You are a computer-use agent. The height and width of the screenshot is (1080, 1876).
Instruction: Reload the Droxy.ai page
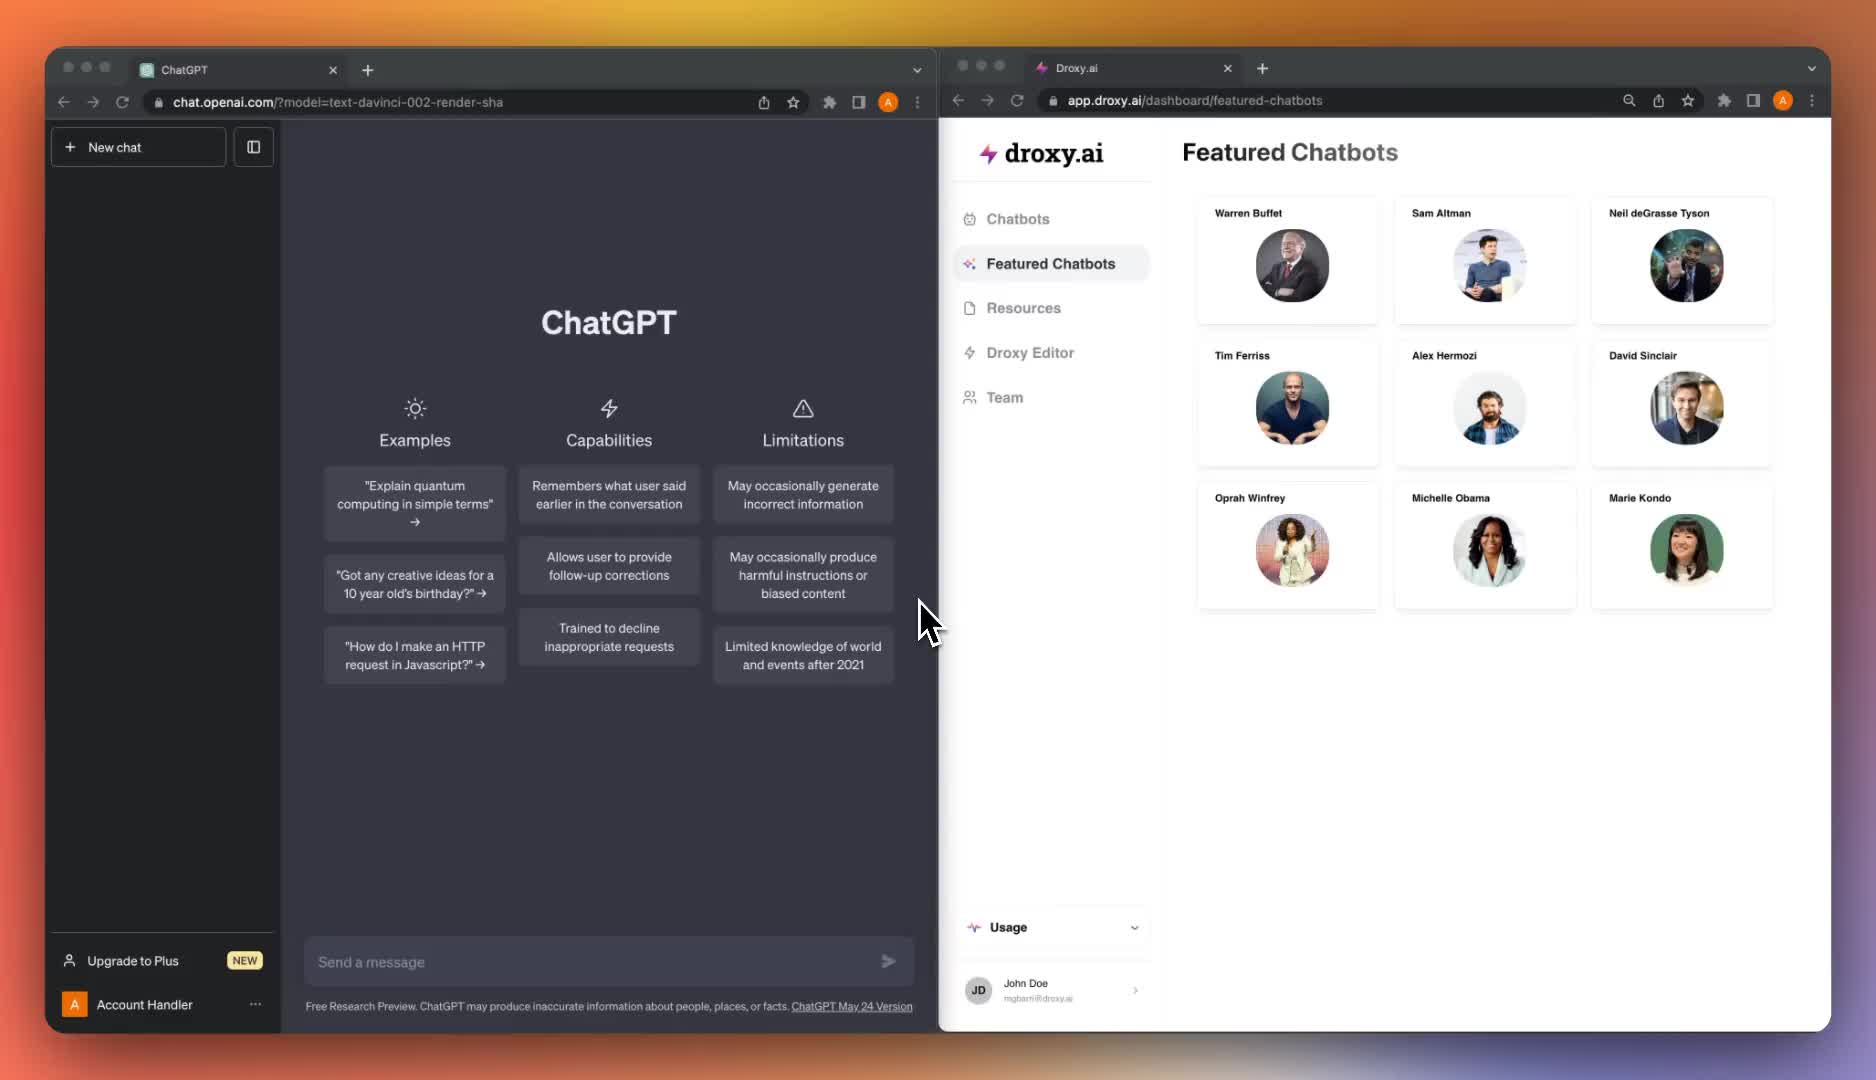1017,100
